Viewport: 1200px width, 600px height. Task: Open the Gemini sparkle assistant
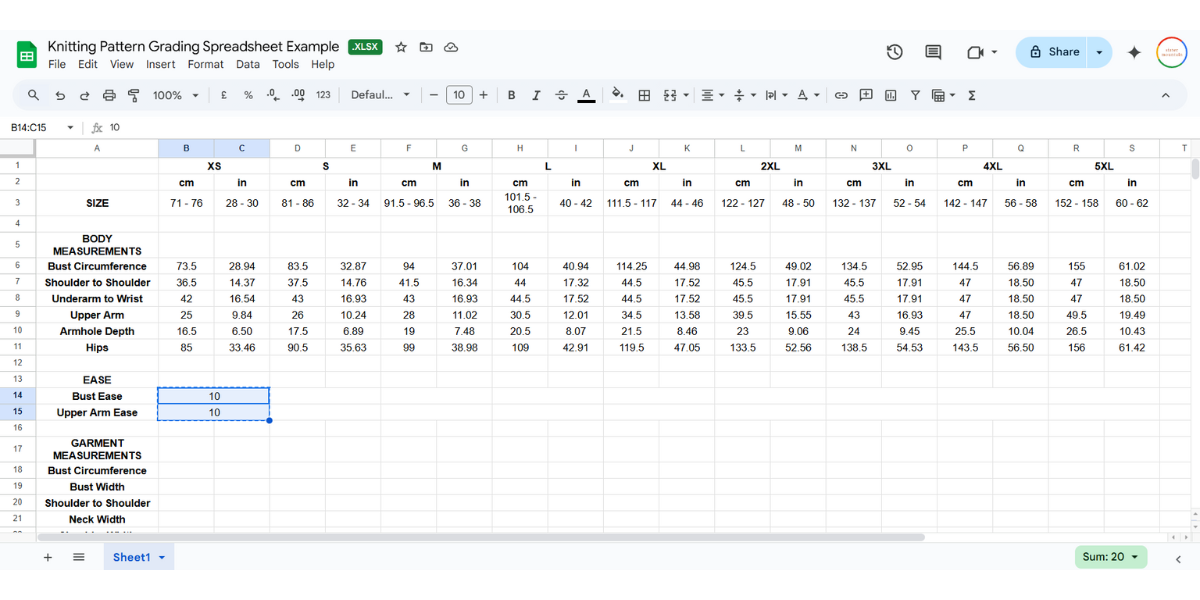(1134, 52)
